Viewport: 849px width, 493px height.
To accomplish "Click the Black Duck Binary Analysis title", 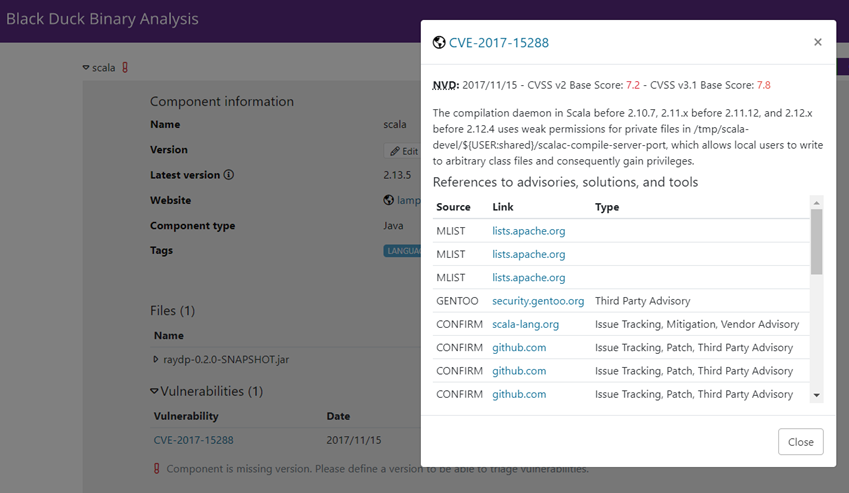I will [102, 19].
